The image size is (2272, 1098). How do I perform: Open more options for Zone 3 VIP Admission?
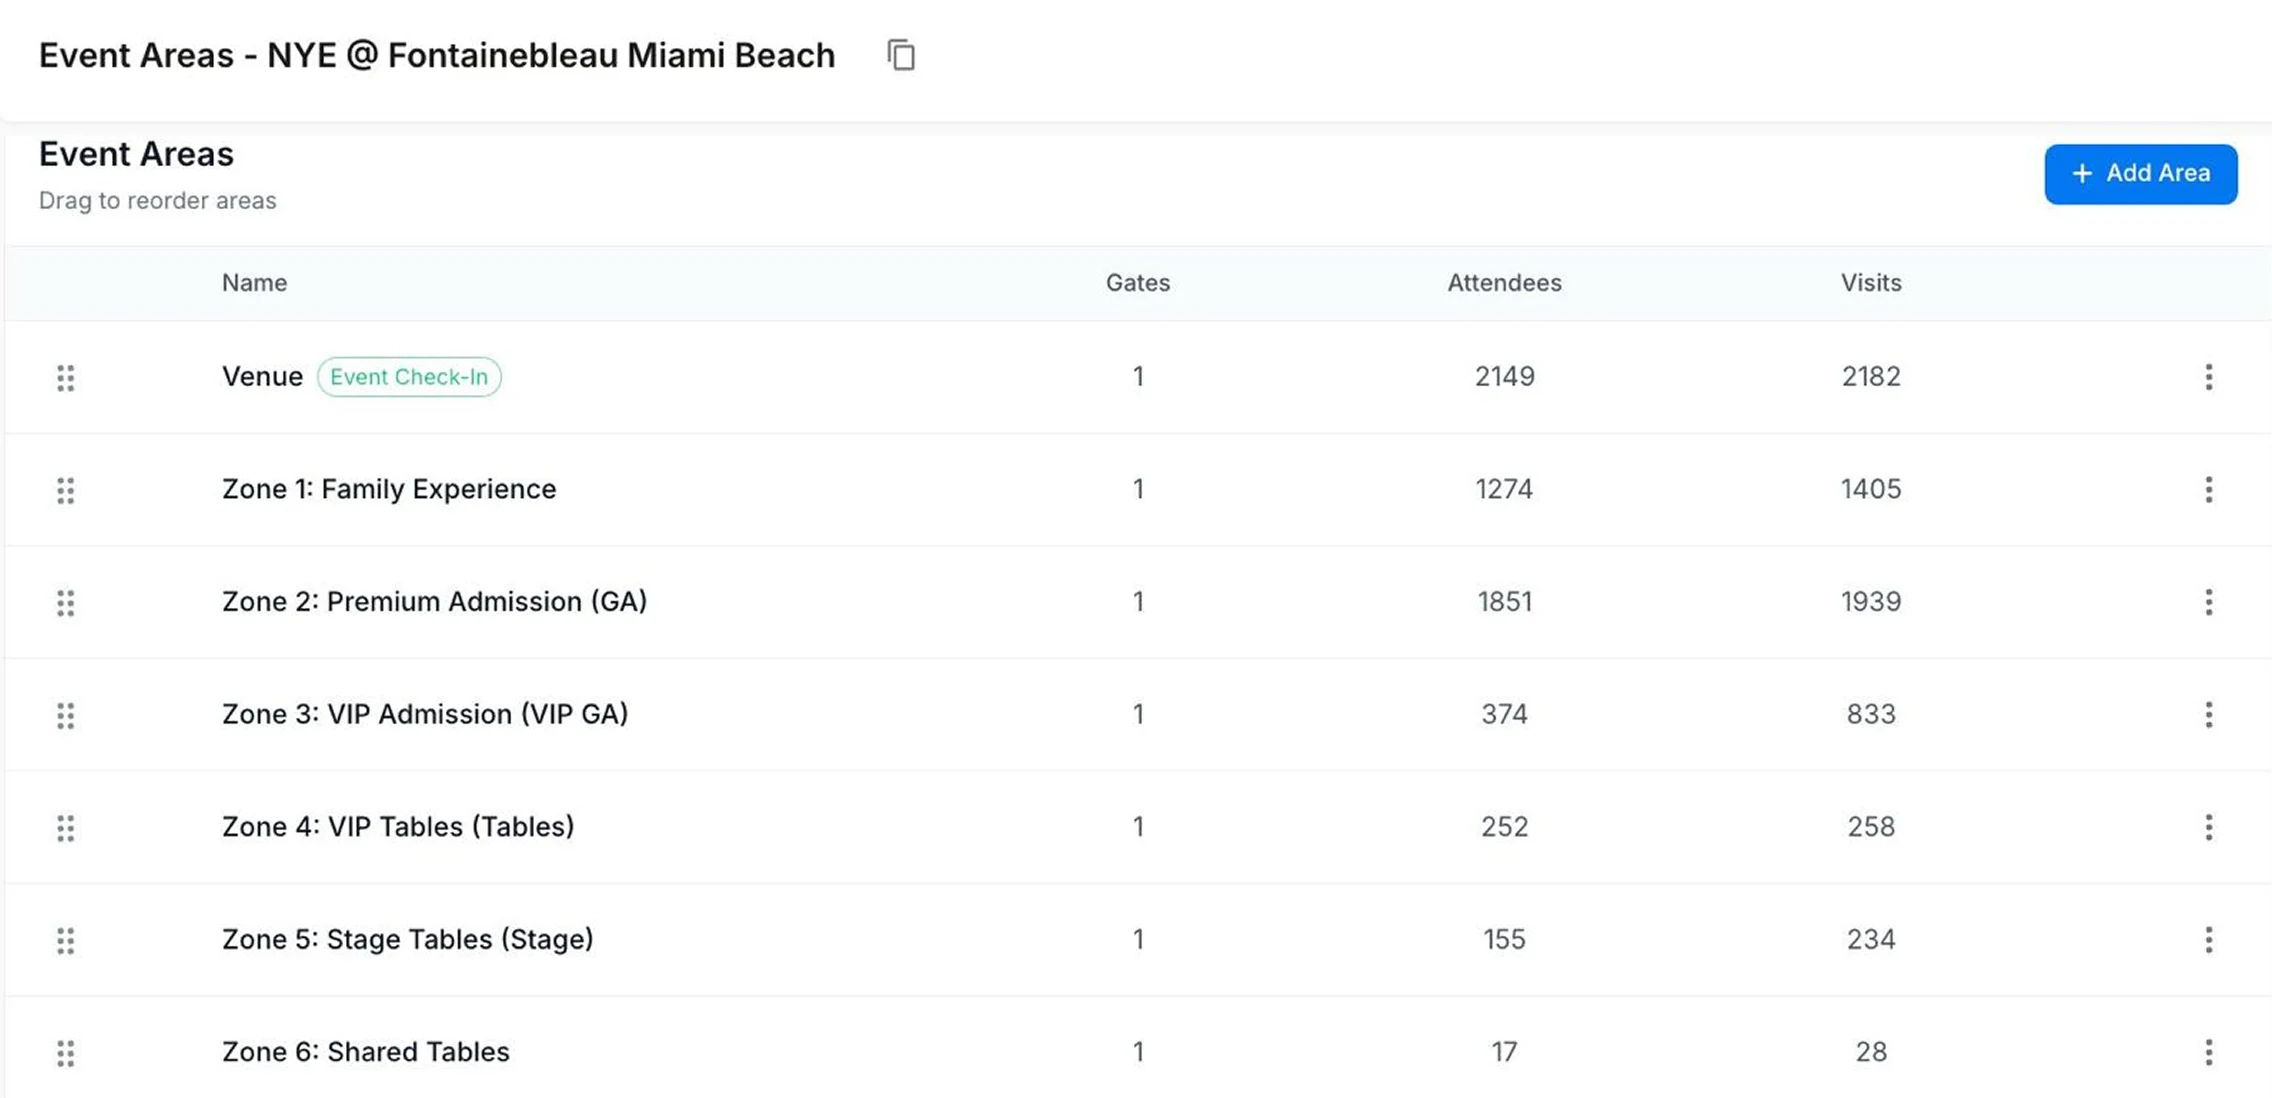[x=2208, y=714]
